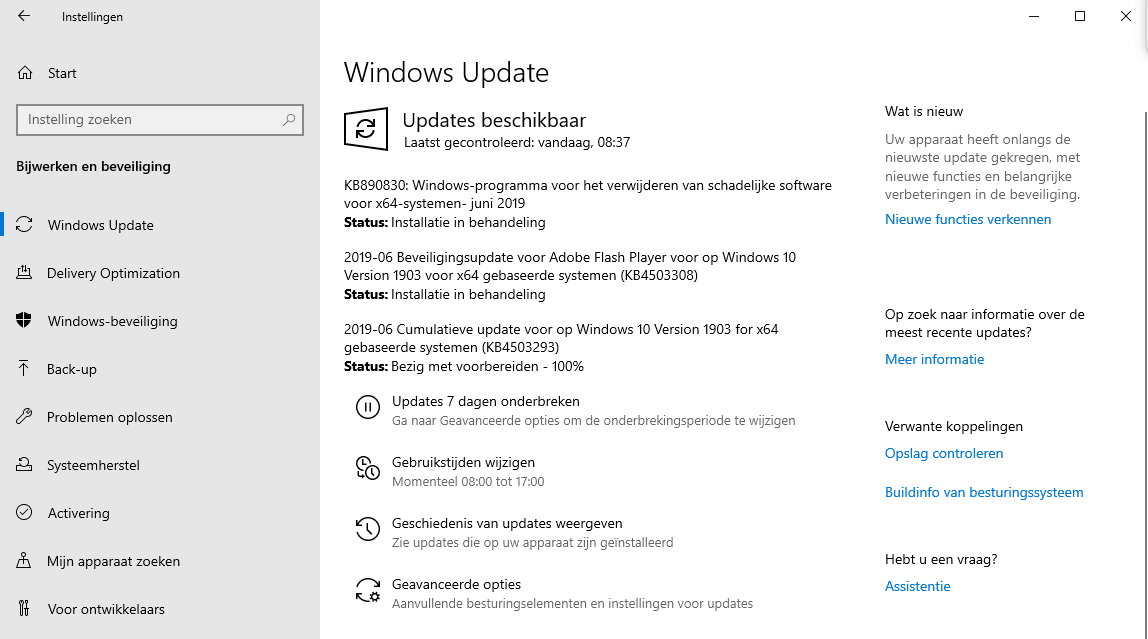The height and width of the screenshot is (639, 1148).
Task: Click the Delivery Optimization icon
Action: click(24, 273)
